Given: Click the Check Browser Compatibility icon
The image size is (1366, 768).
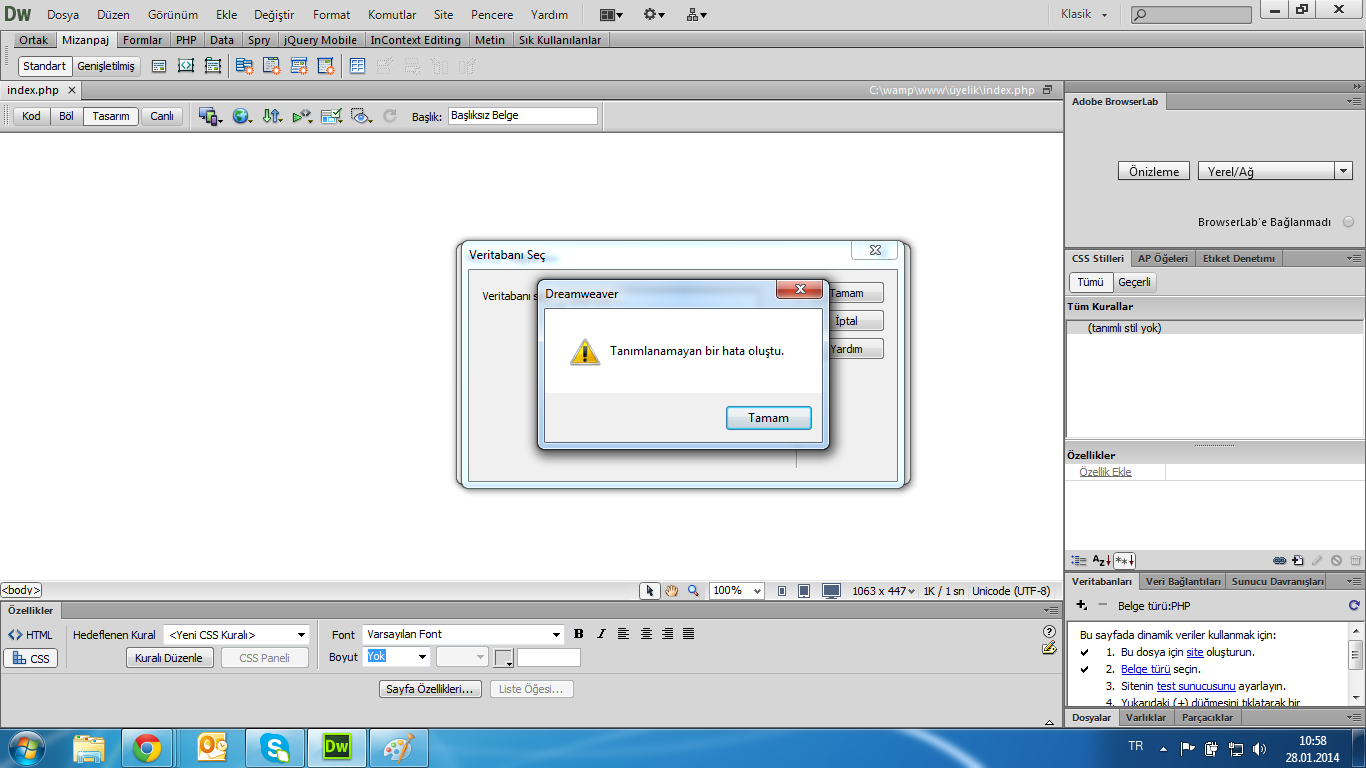Looking at the screenshot, I should 332,116.
